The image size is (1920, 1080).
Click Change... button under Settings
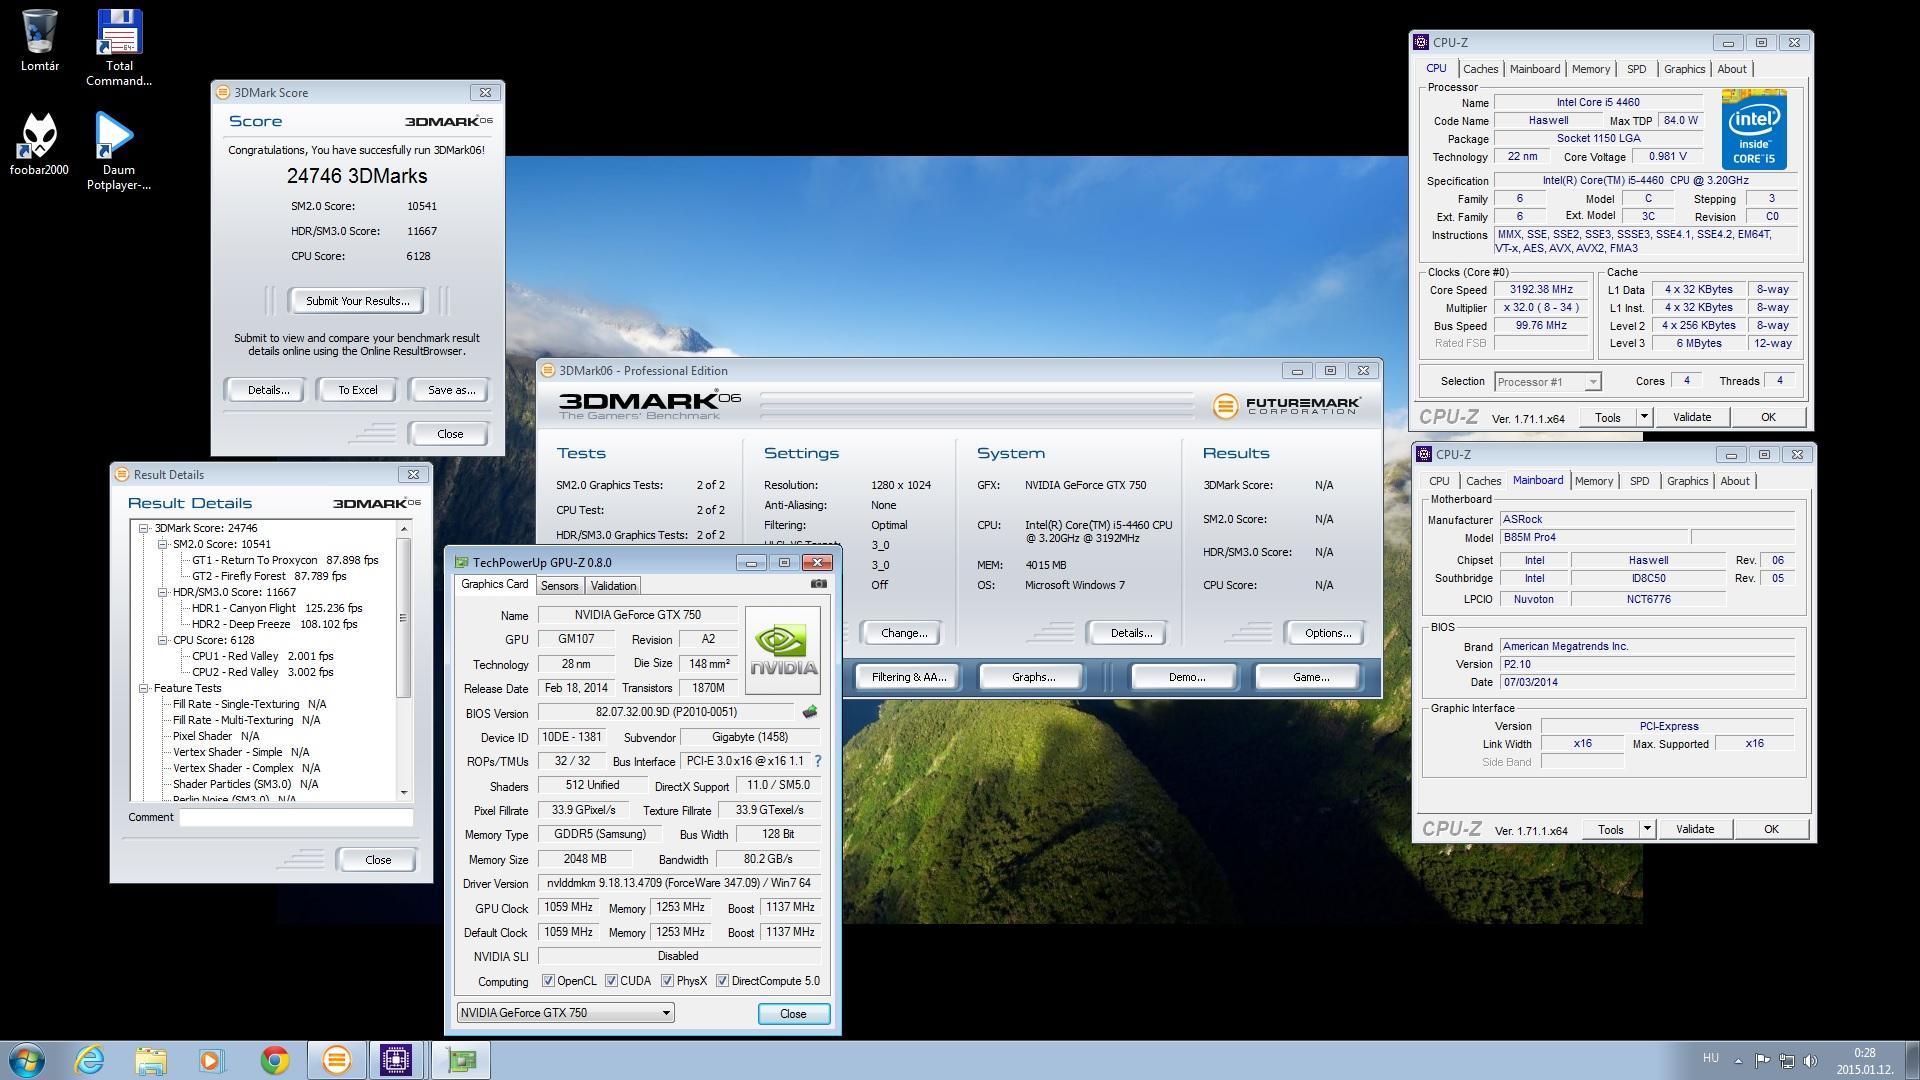[904, 633]
